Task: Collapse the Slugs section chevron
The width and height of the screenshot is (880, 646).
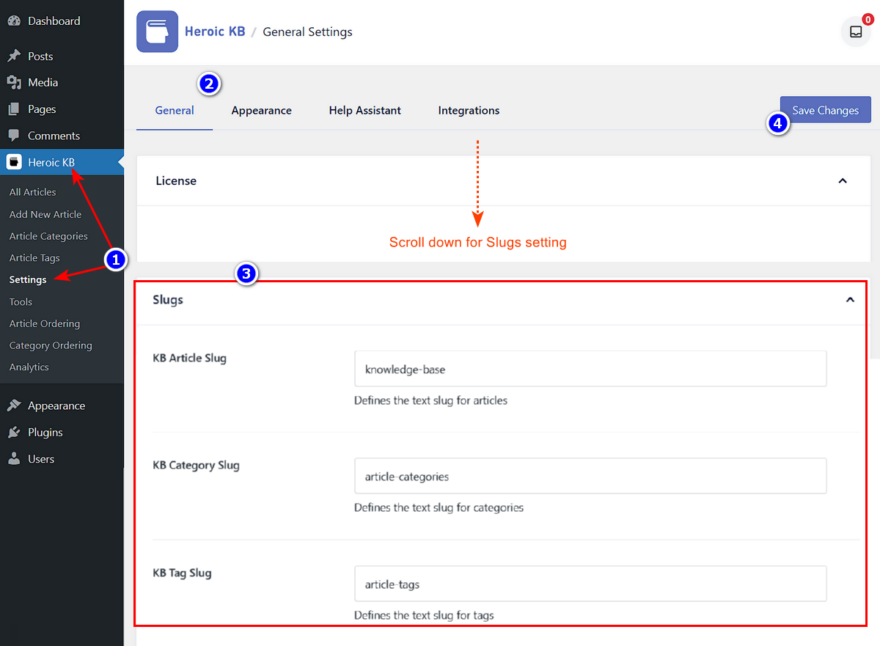Action: click(850, 300)
